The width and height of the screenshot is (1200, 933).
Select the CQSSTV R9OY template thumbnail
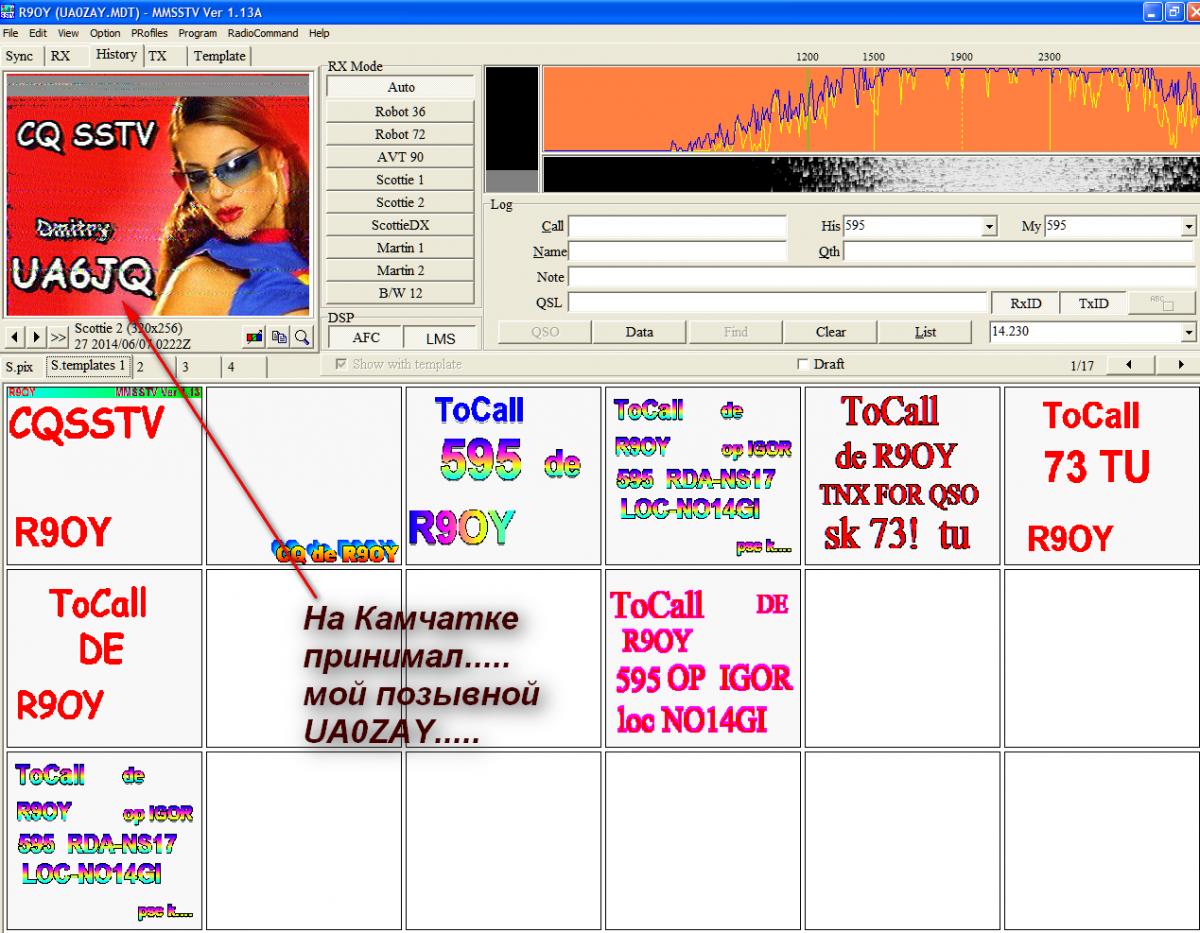(x=104, y=476)
